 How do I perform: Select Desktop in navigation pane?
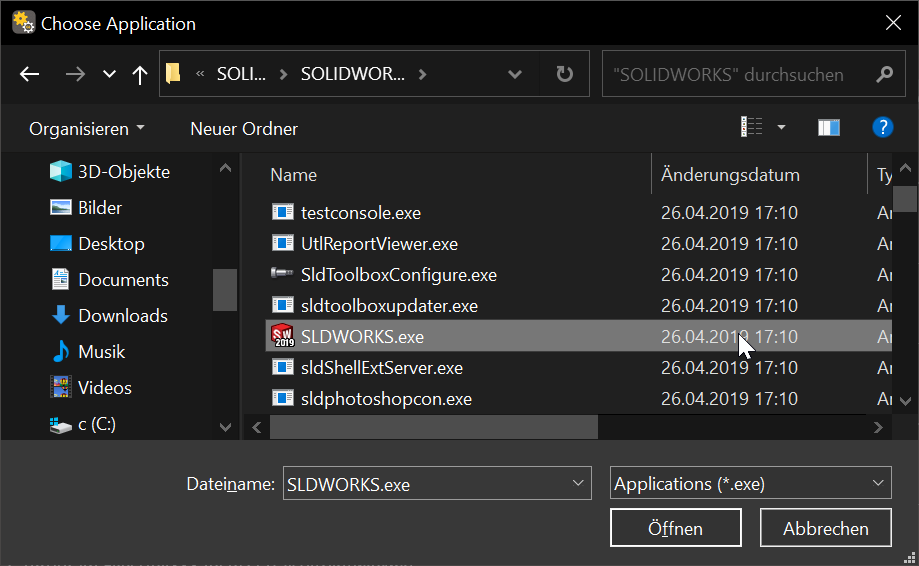(97, 244)
